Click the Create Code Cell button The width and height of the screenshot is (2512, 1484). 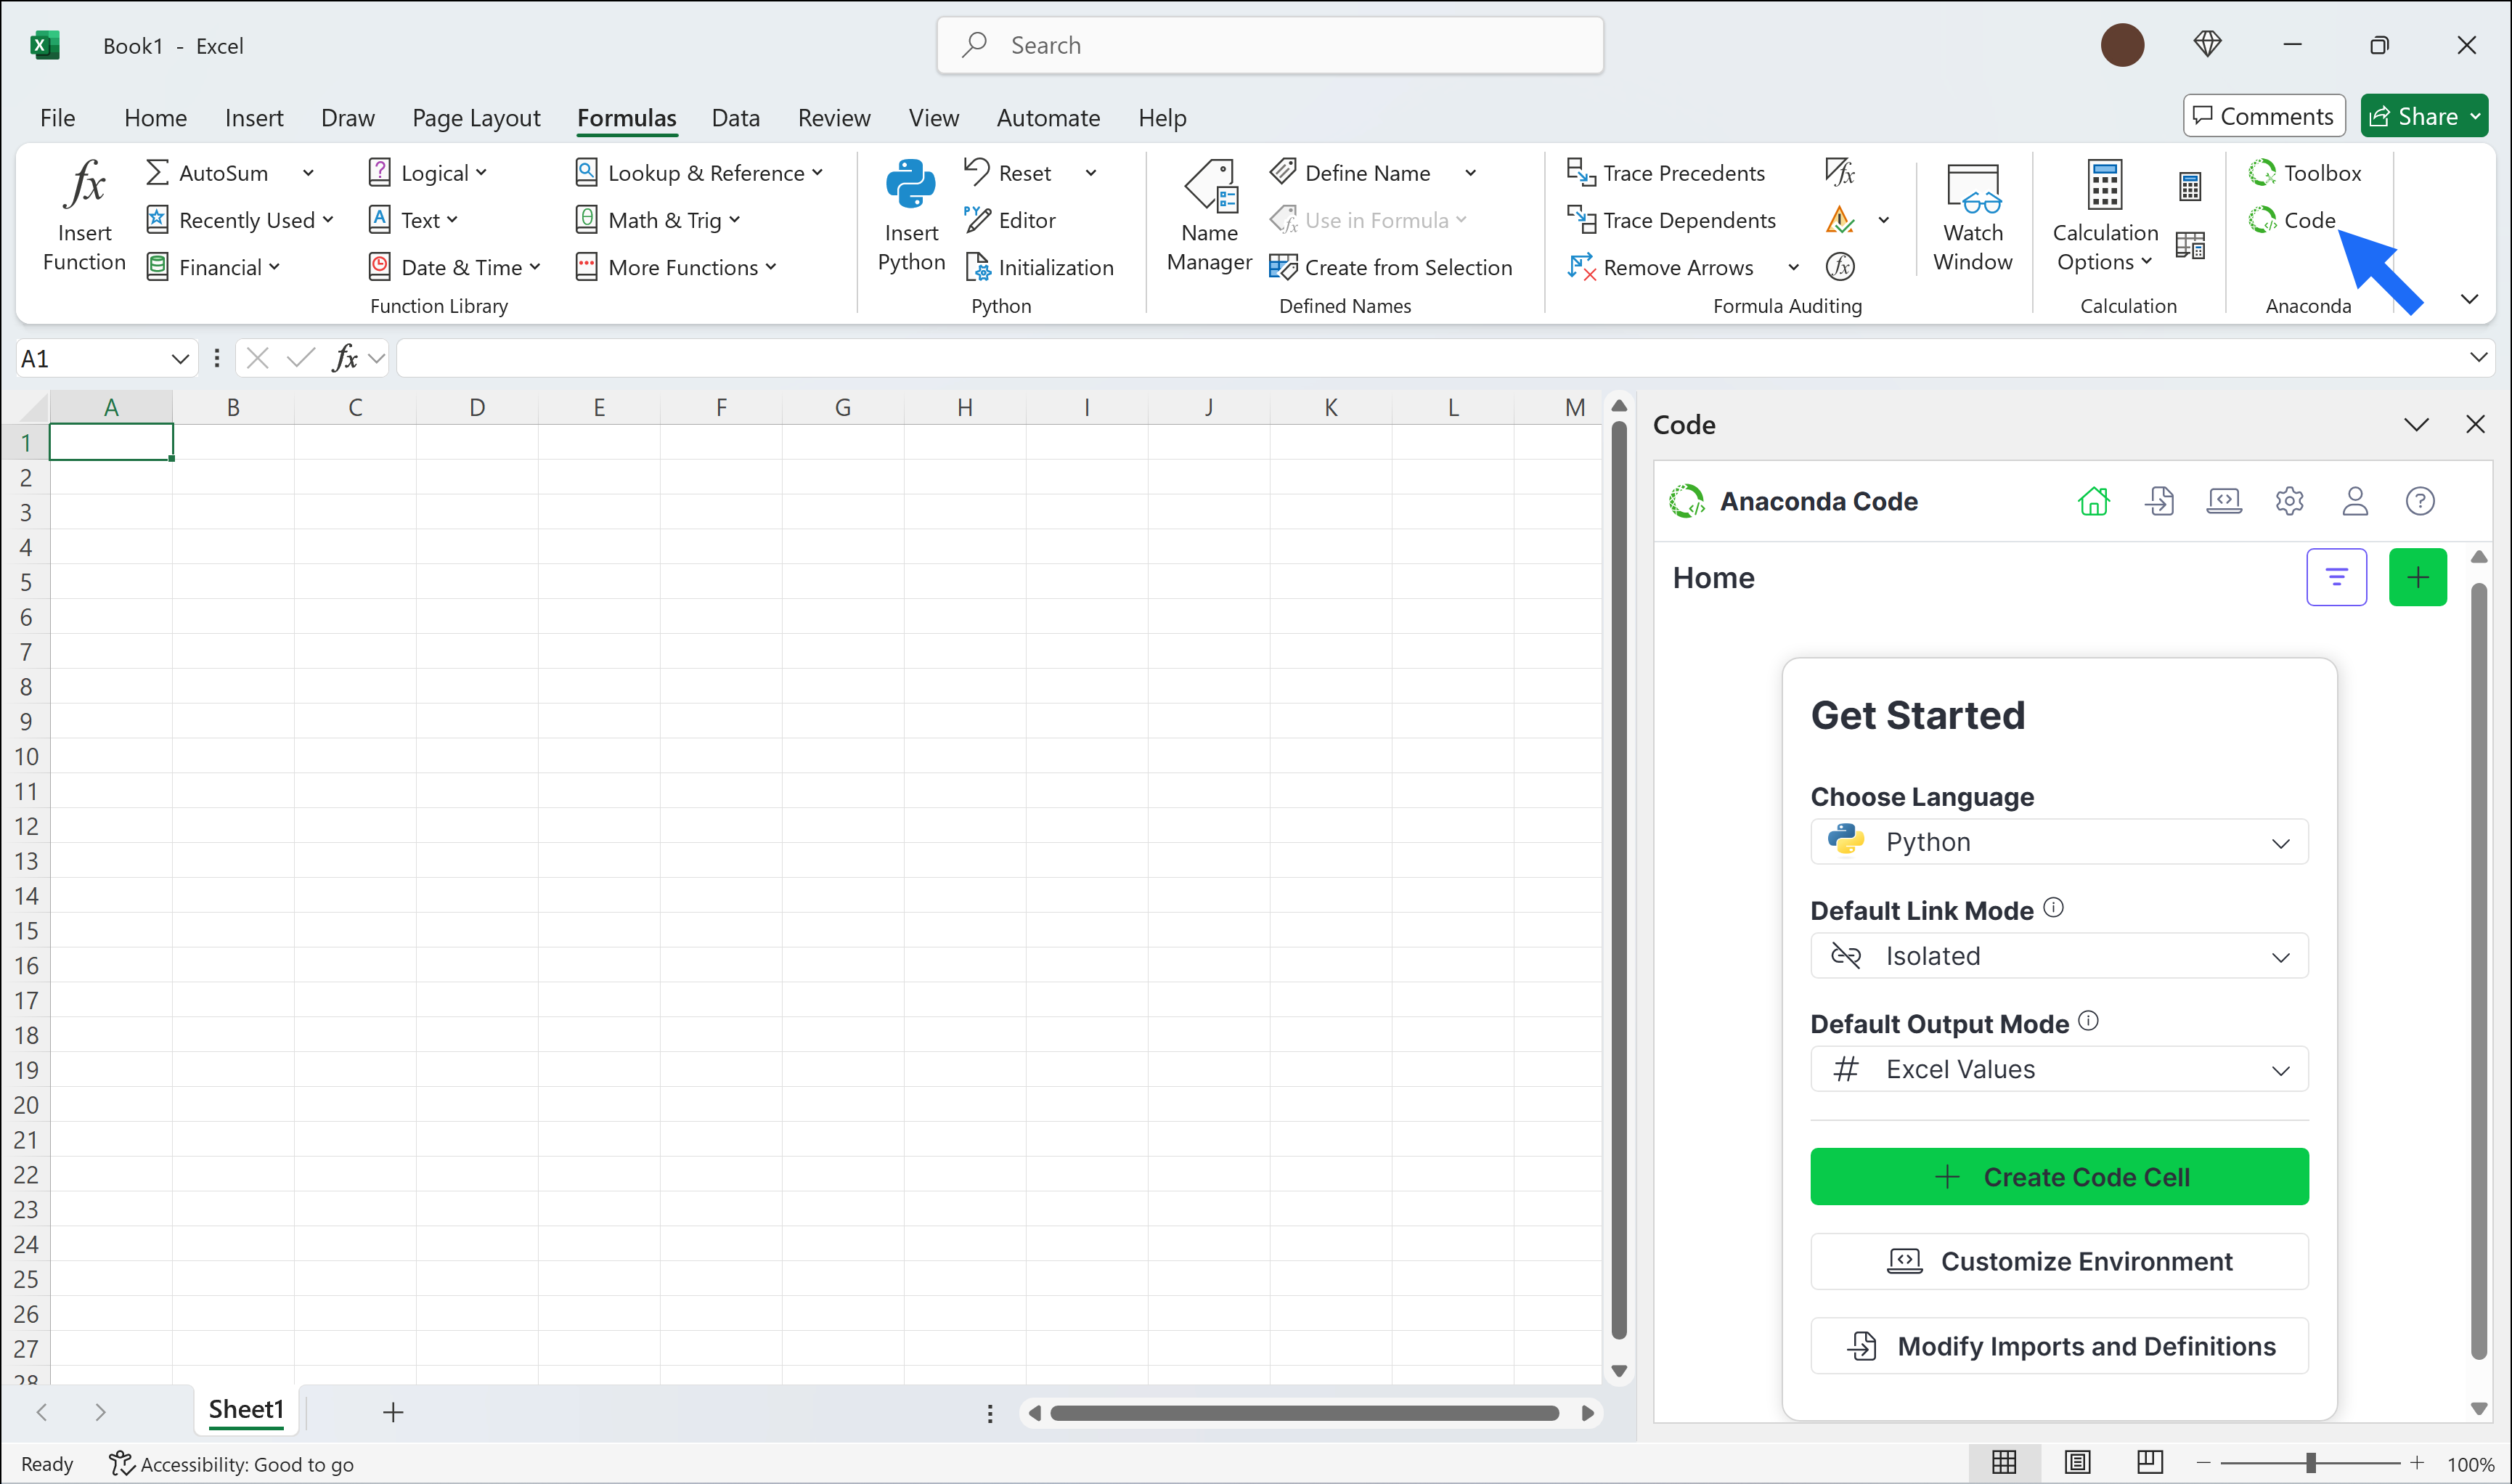pos(2058,1176)
